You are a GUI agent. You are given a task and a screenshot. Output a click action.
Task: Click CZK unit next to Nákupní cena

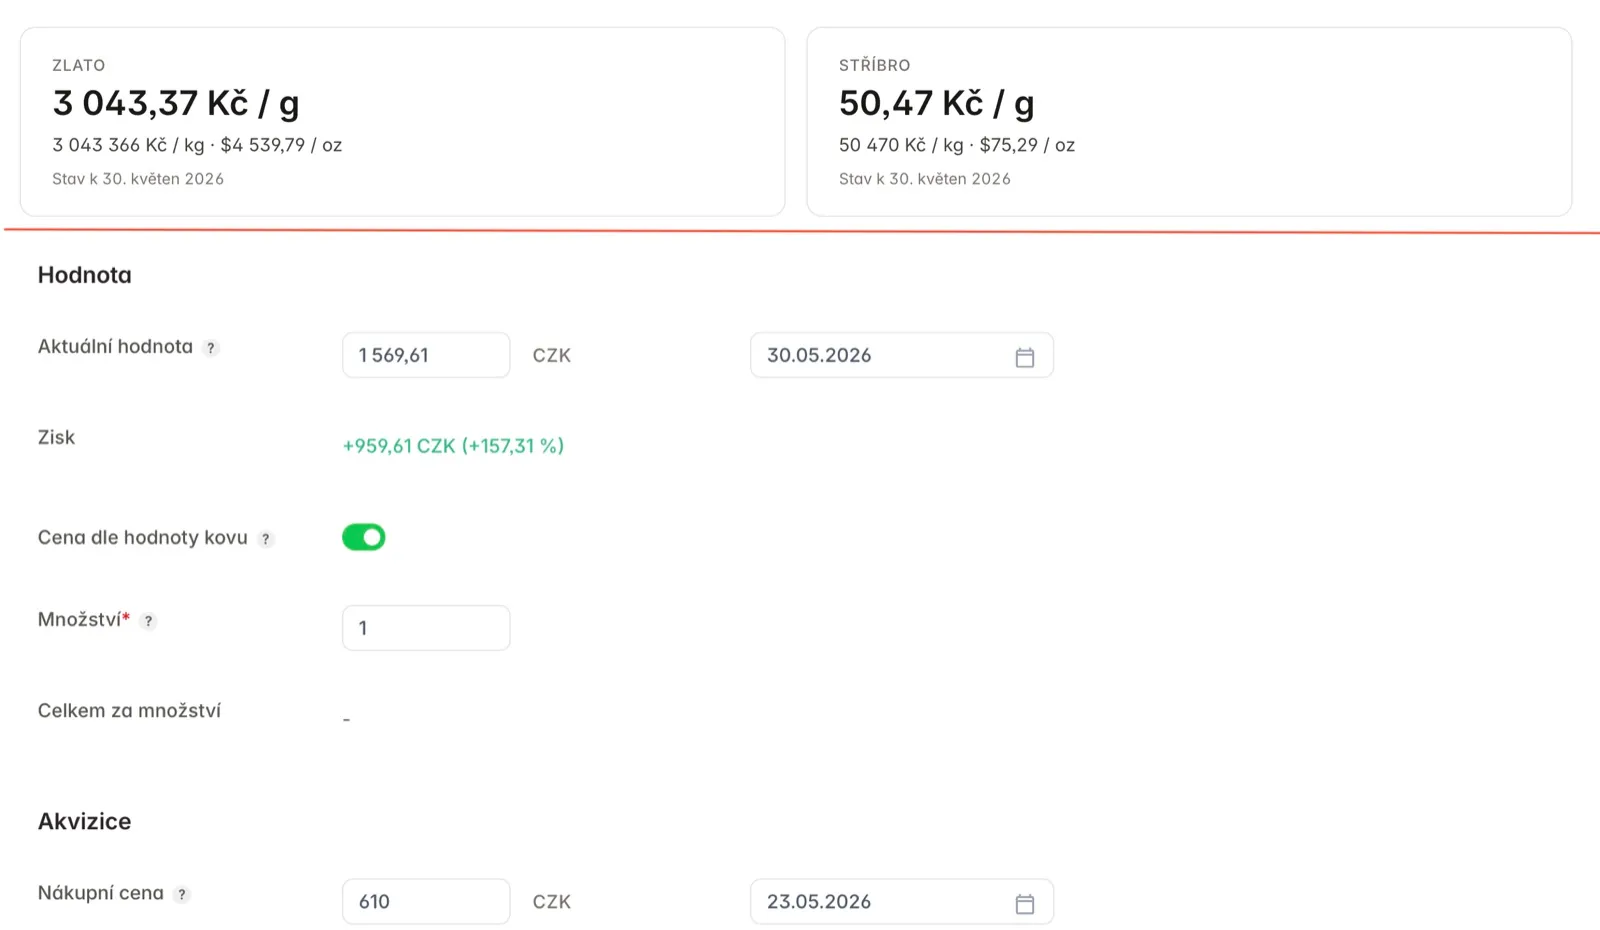pyautogui.click(x=551, y=902)
